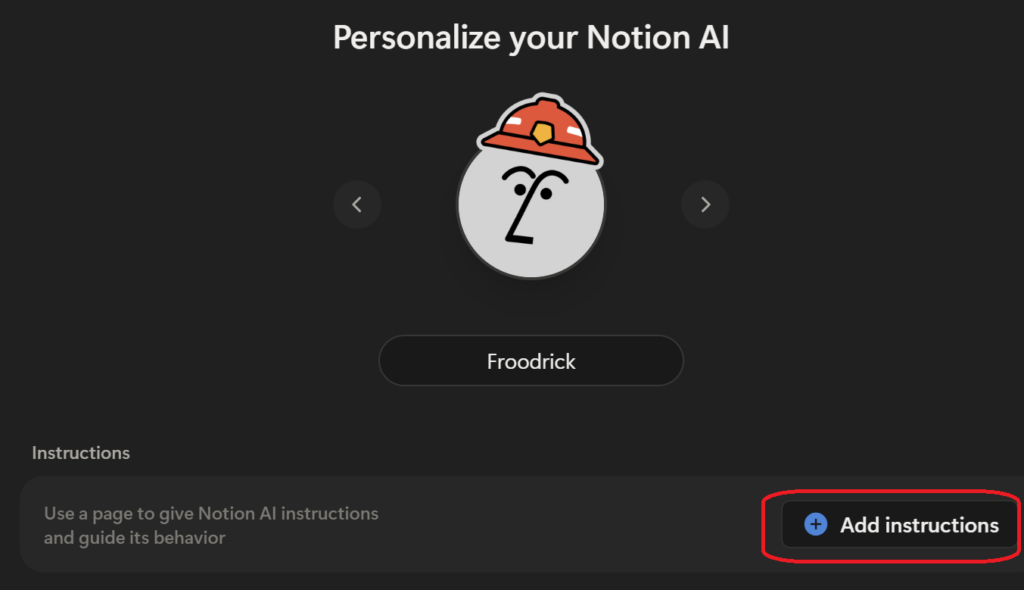Screen dimensions: 1024x590
Task: Focus the Notion AI name text box
Action: [531, 361]
